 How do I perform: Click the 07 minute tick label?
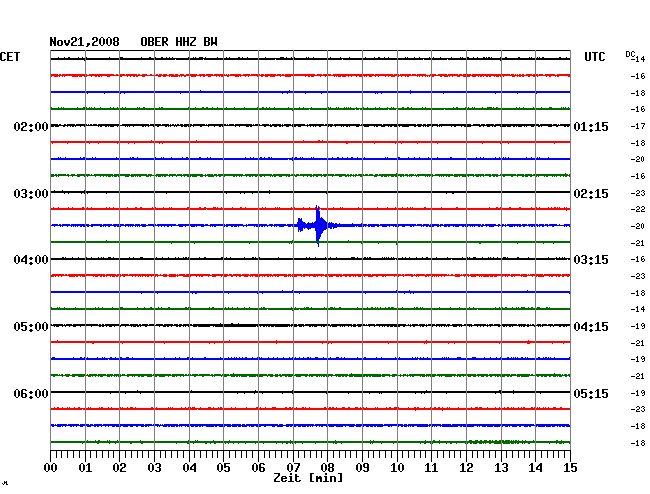293,468
